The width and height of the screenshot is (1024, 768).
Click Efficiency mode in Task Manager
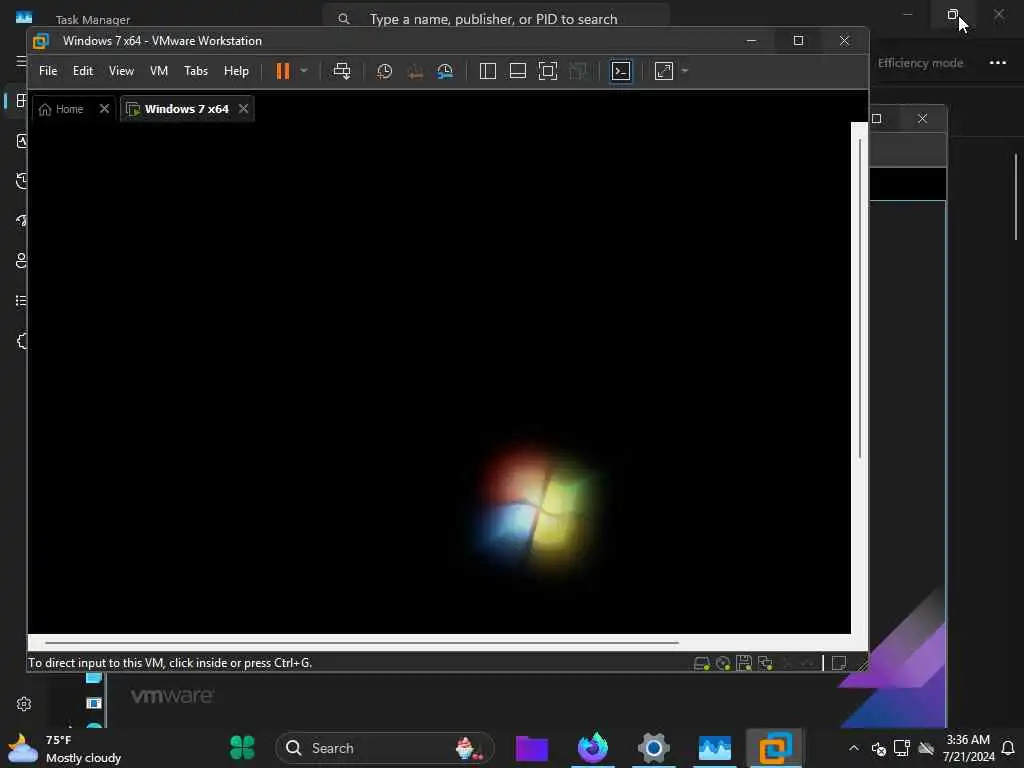tap(920, 63)
